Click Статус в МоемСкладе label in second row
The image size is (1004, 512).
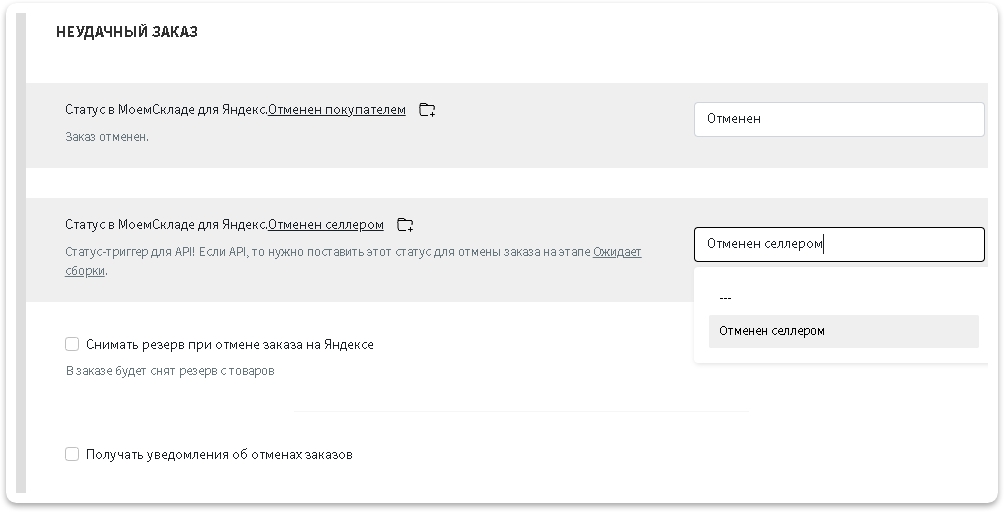pyautogui.click(x=166, y=225)
